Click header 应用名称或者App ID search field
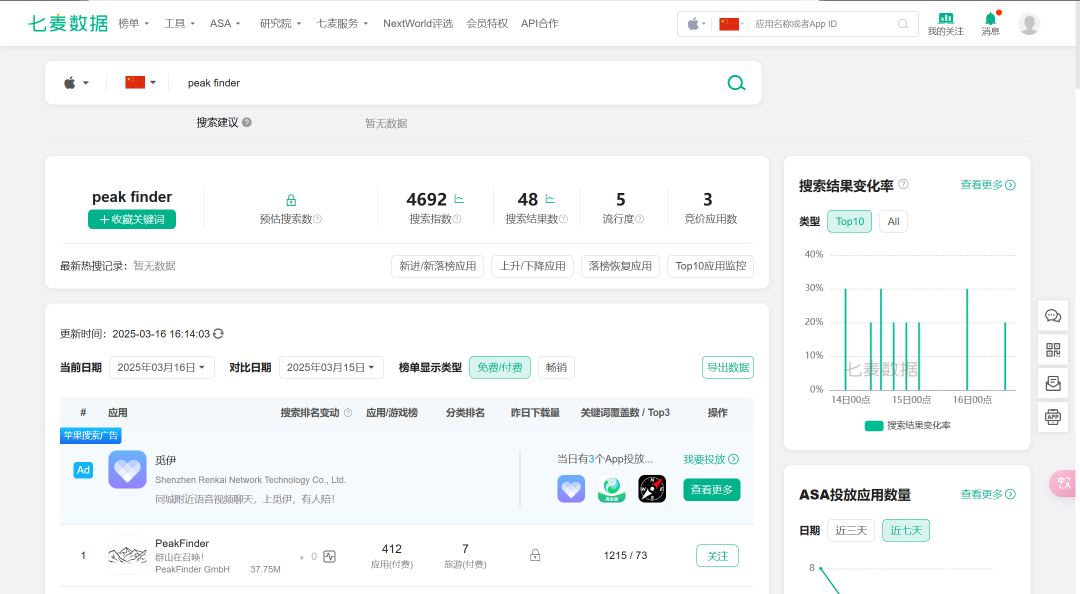The width and height of the screenshot is (1080, 594). coord(824,24)
